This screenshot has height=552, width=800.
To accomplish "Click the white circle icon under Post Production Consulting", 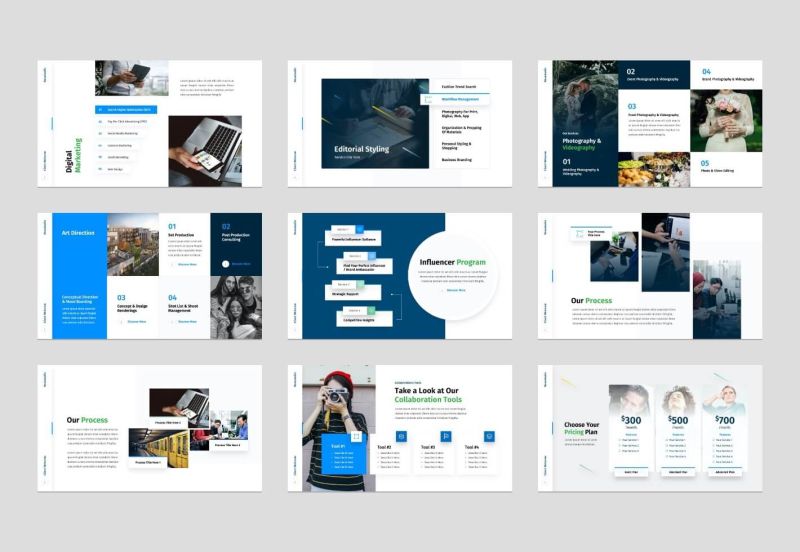I will [226, 264].
